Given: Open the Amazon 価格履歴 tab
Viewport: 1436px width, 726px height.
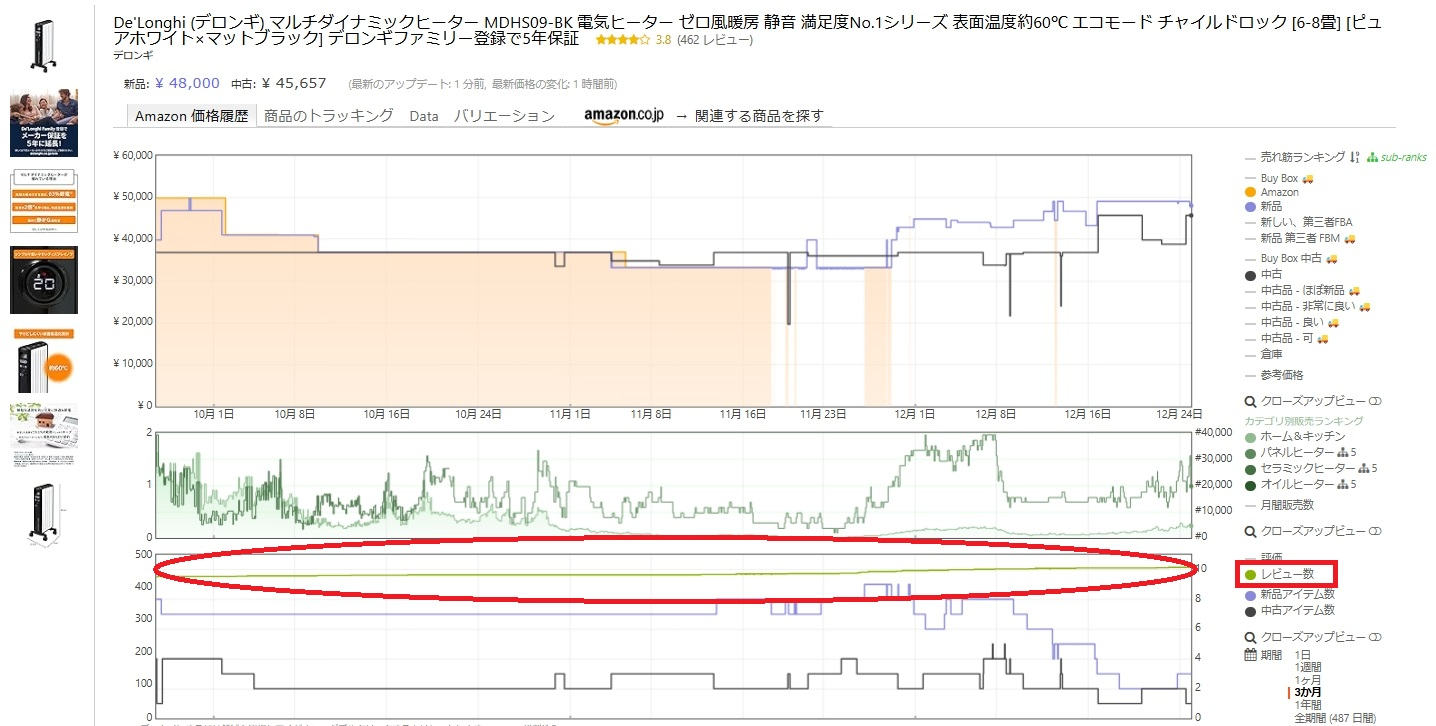Looking at the screenshot, I should 191,116.
